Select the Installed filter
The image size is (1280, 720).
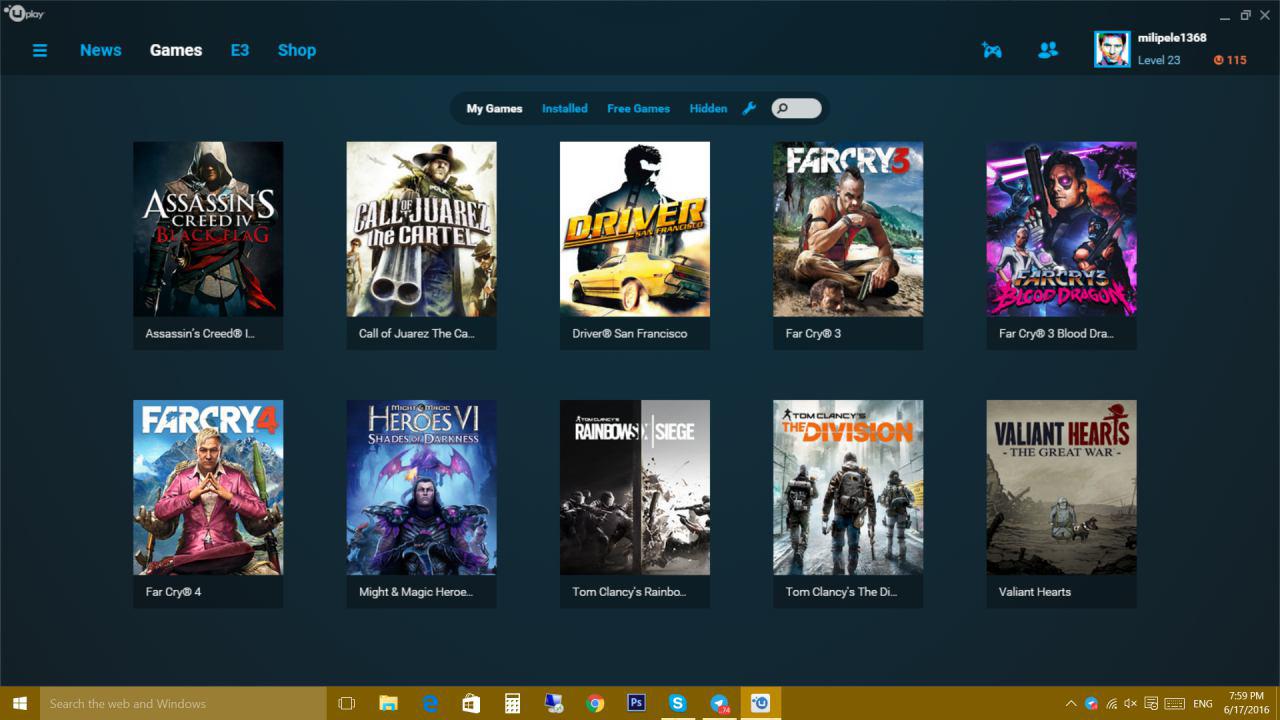(x=565, y=108)
